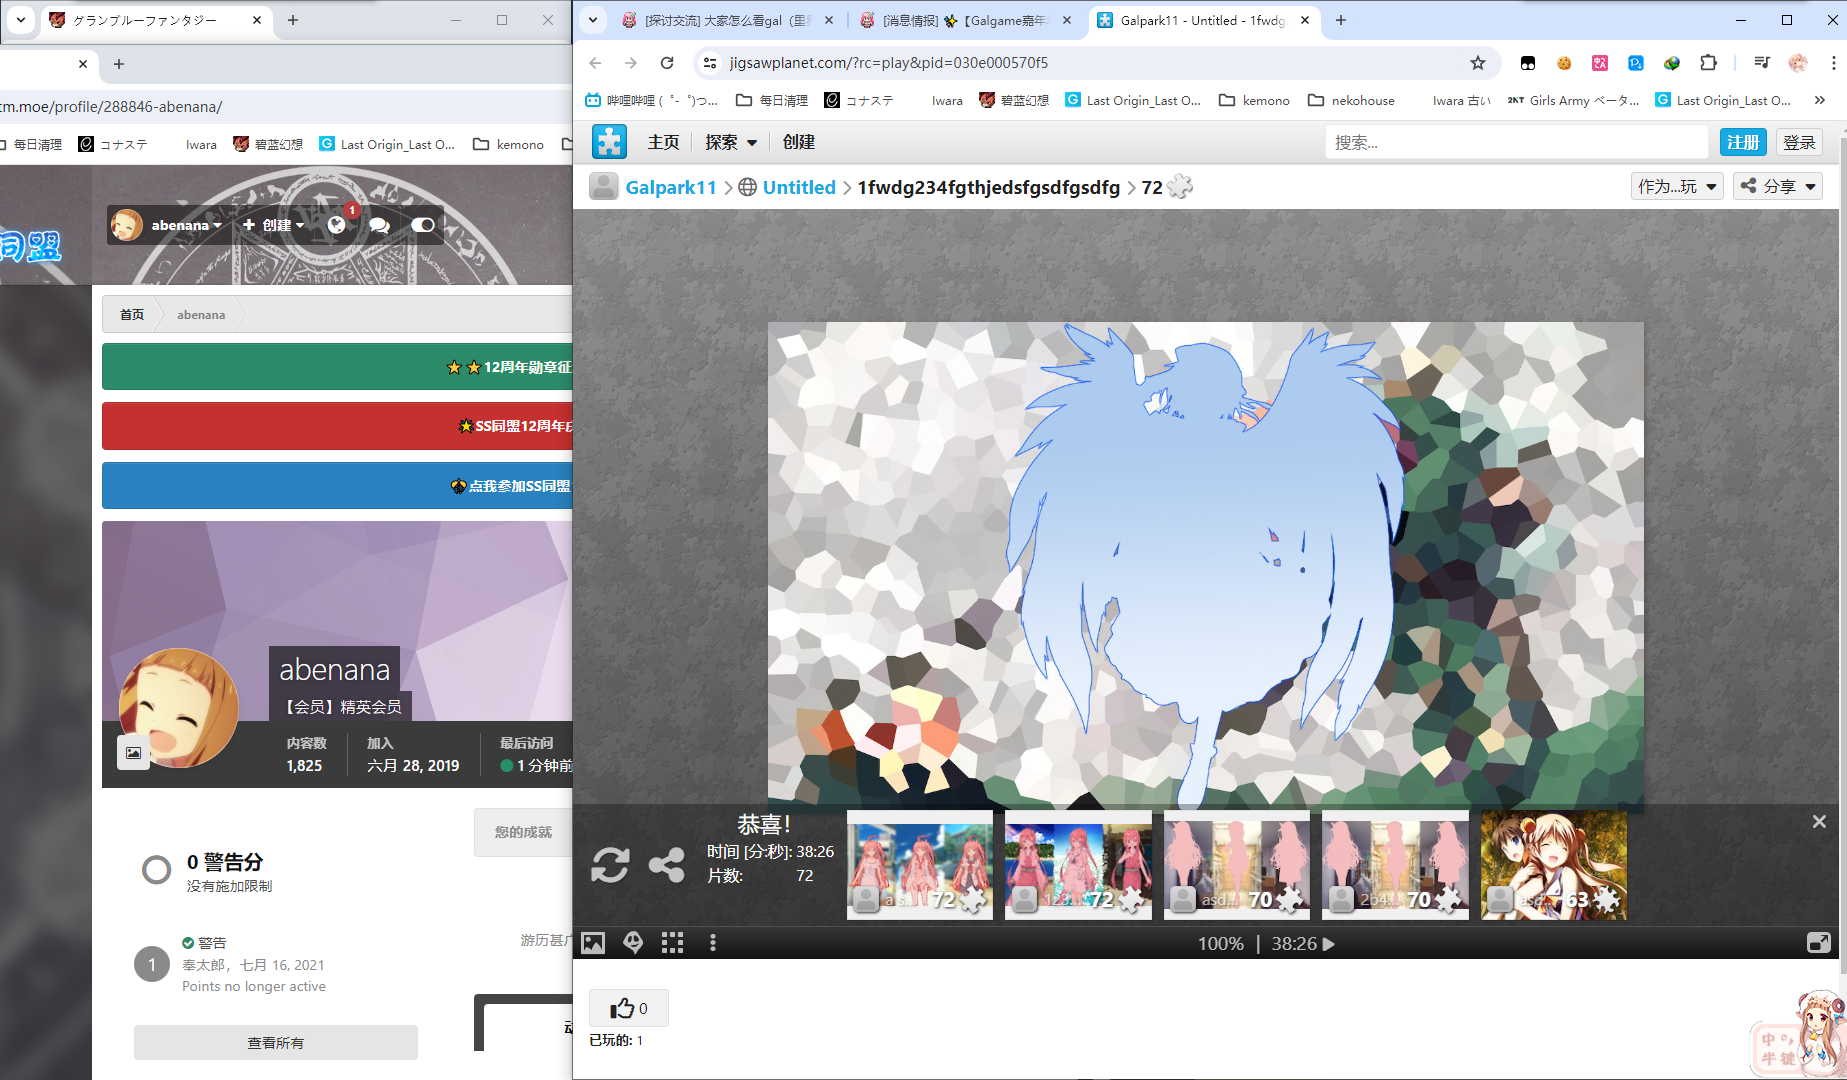This screenshot has width=1847, height=1080.
Task: Bookmark this page with the star icon
Action: [1478, 63]
